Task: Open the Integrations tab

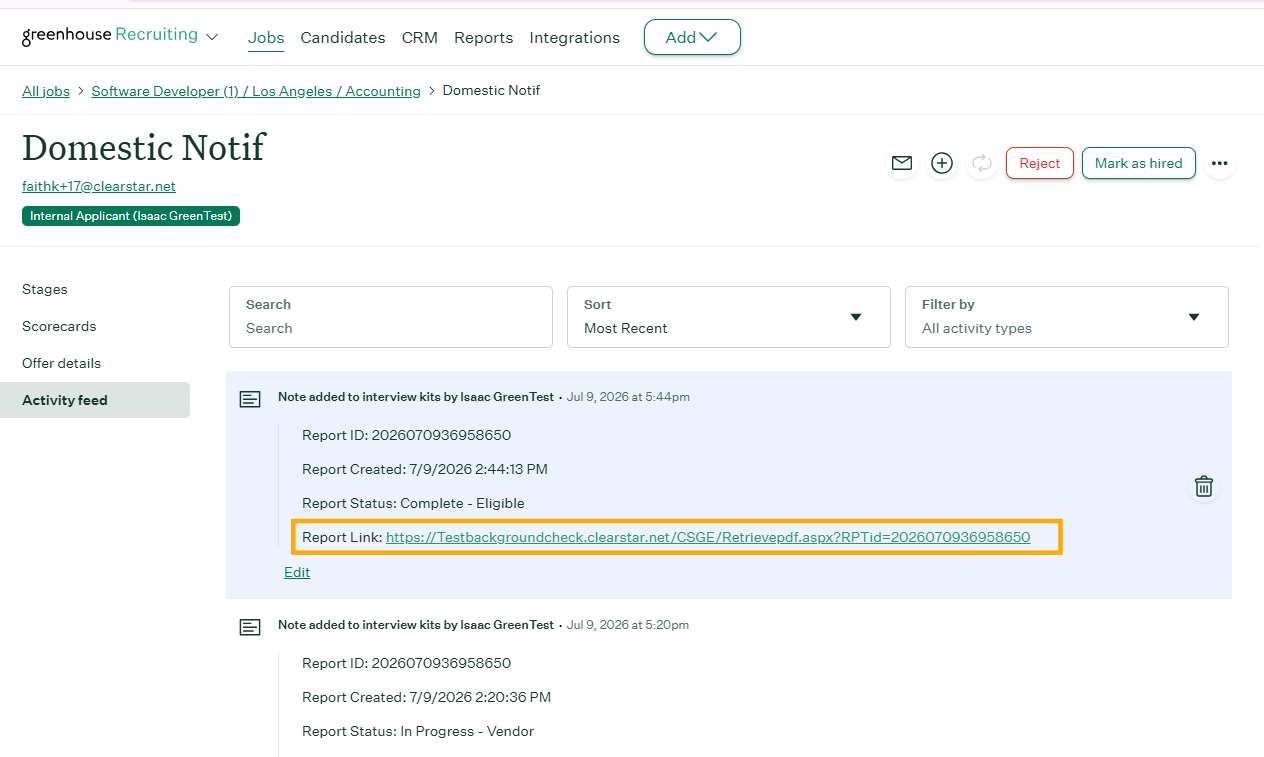Action: [574, 38]
